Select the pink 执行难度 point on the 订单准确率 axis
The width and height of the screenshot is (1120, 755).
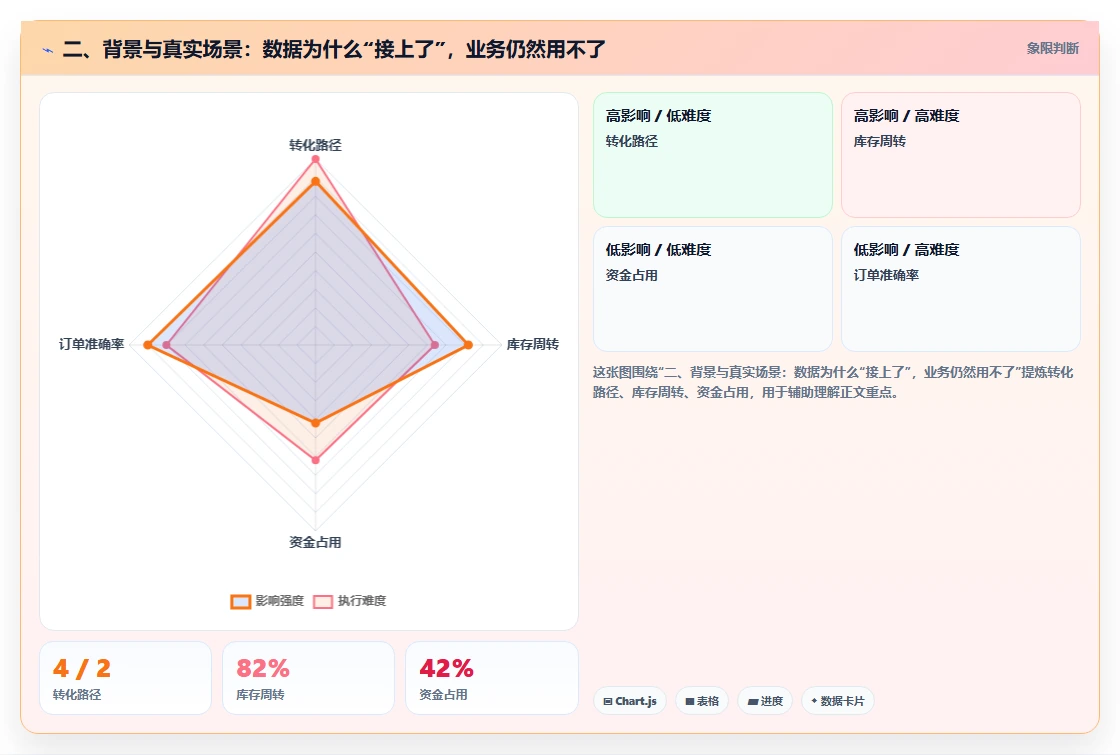click(166, 345)
